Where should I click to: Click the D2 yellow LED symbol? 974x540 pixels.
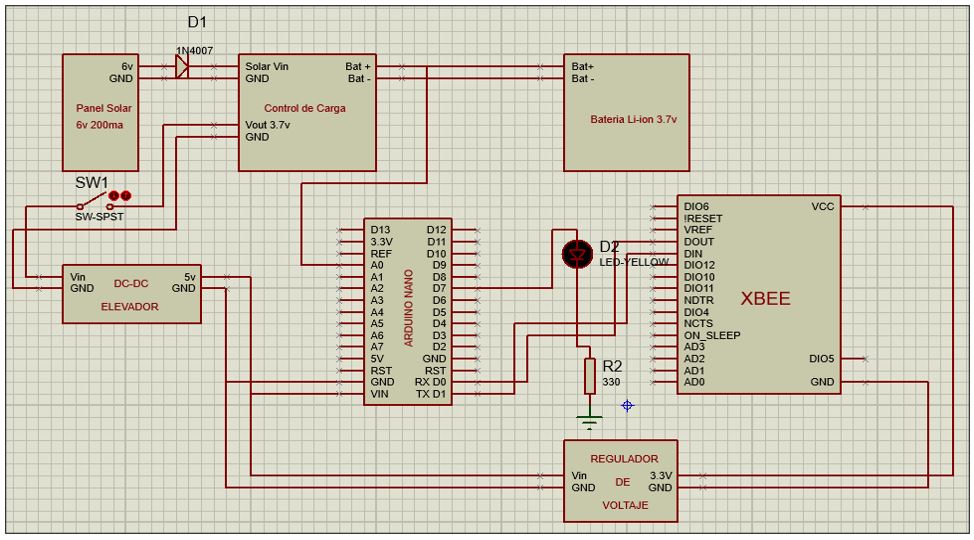(578, 254)
